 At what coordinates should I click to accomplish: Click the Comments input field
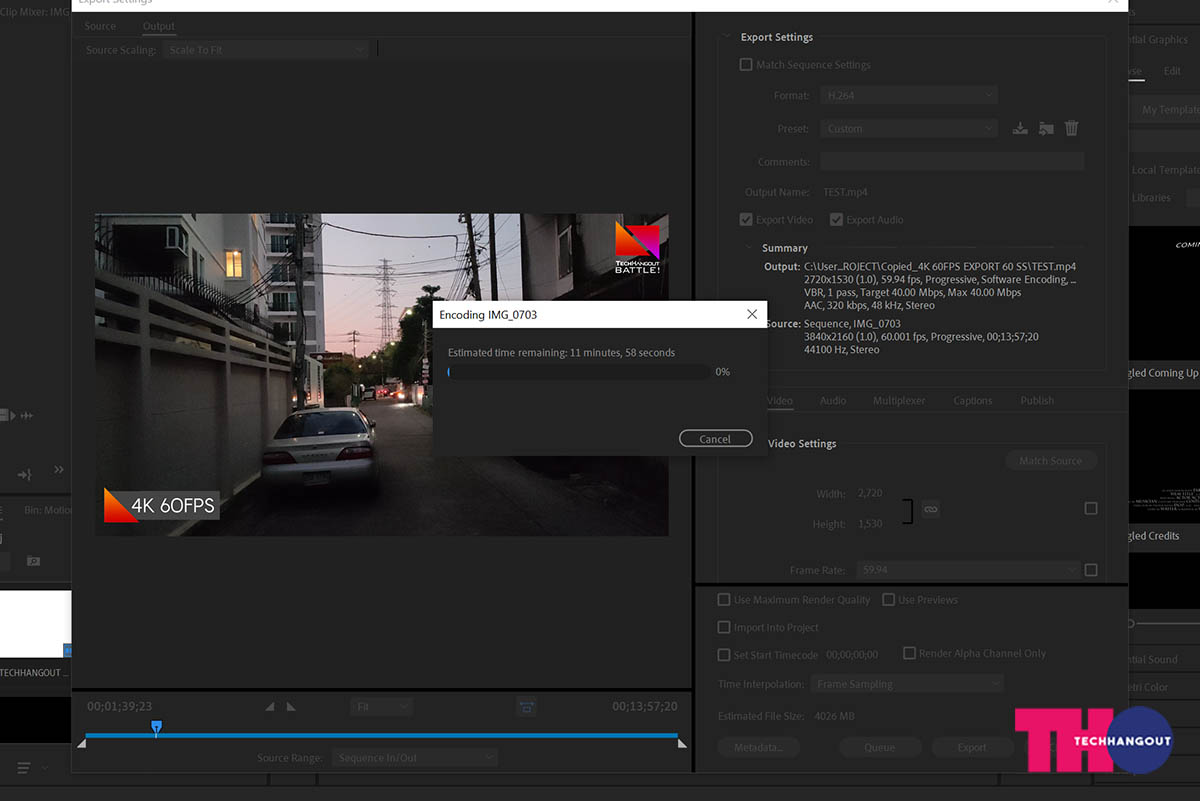(952, 161)
